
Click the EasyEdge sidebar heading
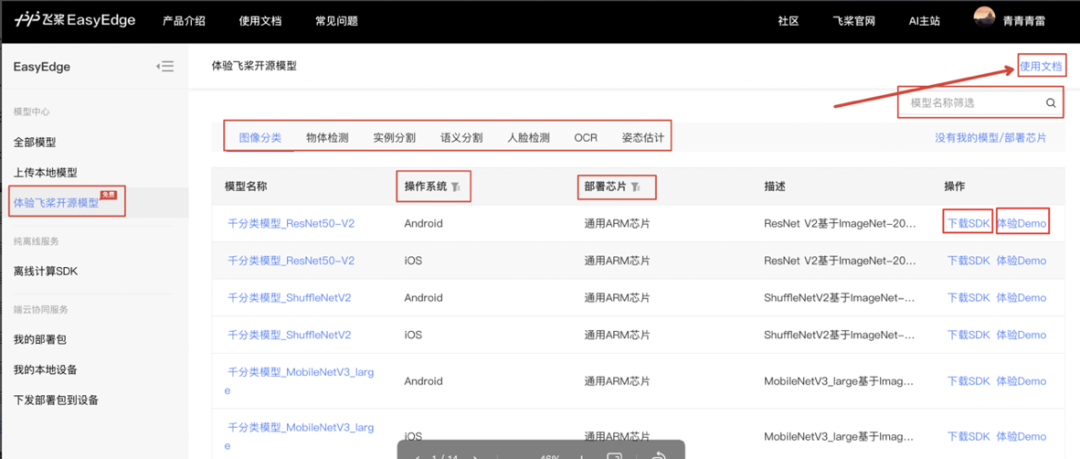tap(42, 67)
